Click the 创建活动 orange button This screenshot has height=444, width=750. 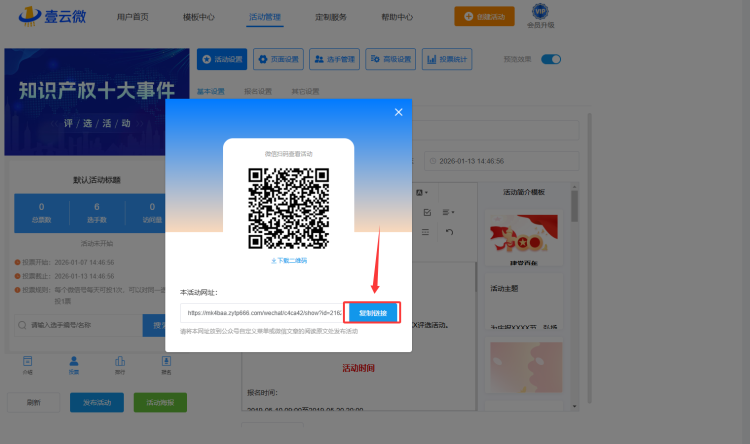[x=491, y=16]
